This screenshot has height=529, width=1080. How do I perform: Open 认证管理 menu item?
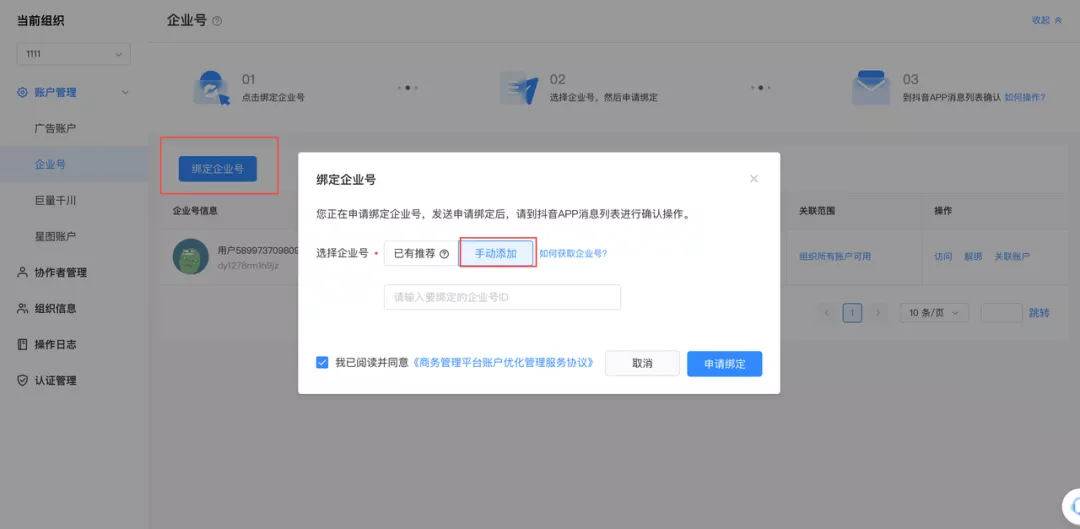pyautogui.click(x=56, y=380)
